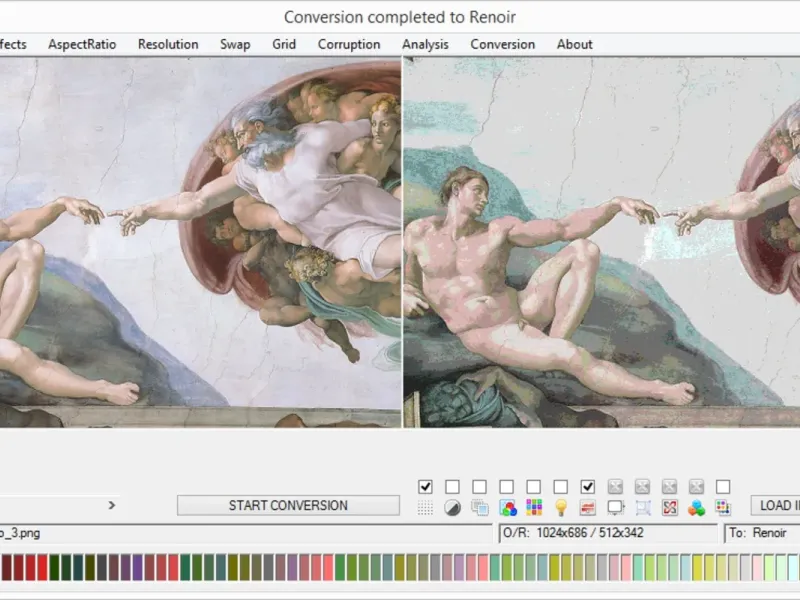
Task: Open the Conversion menu
Action: click(x=503, y=44)
